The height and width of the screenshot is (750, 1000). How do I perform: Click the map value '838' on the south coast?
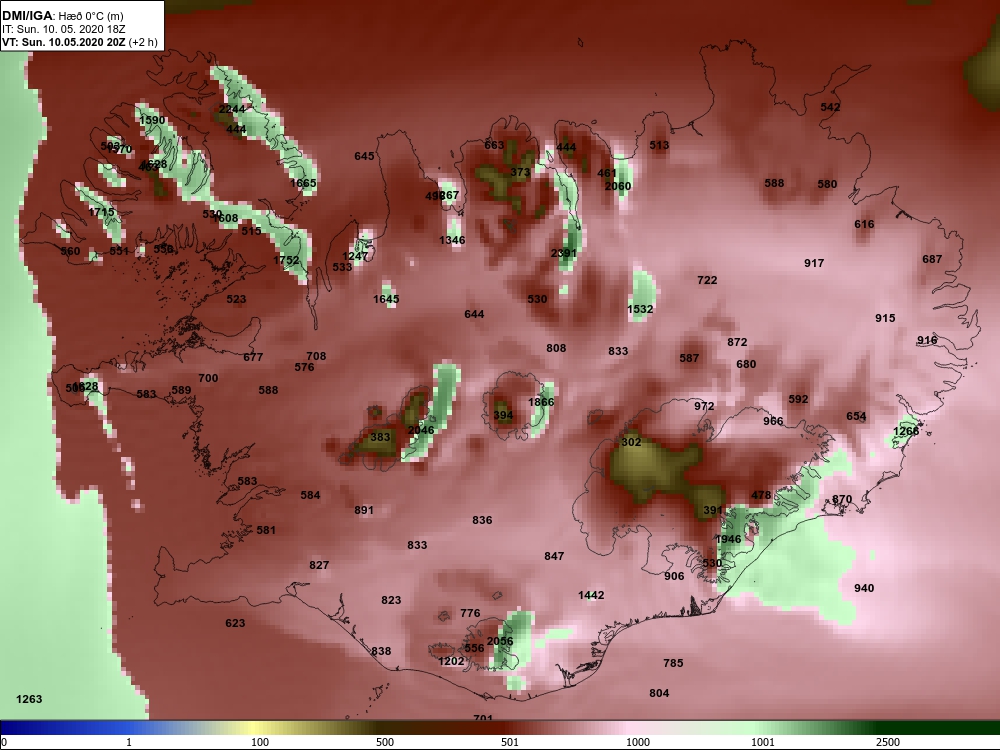pos(381,652)
